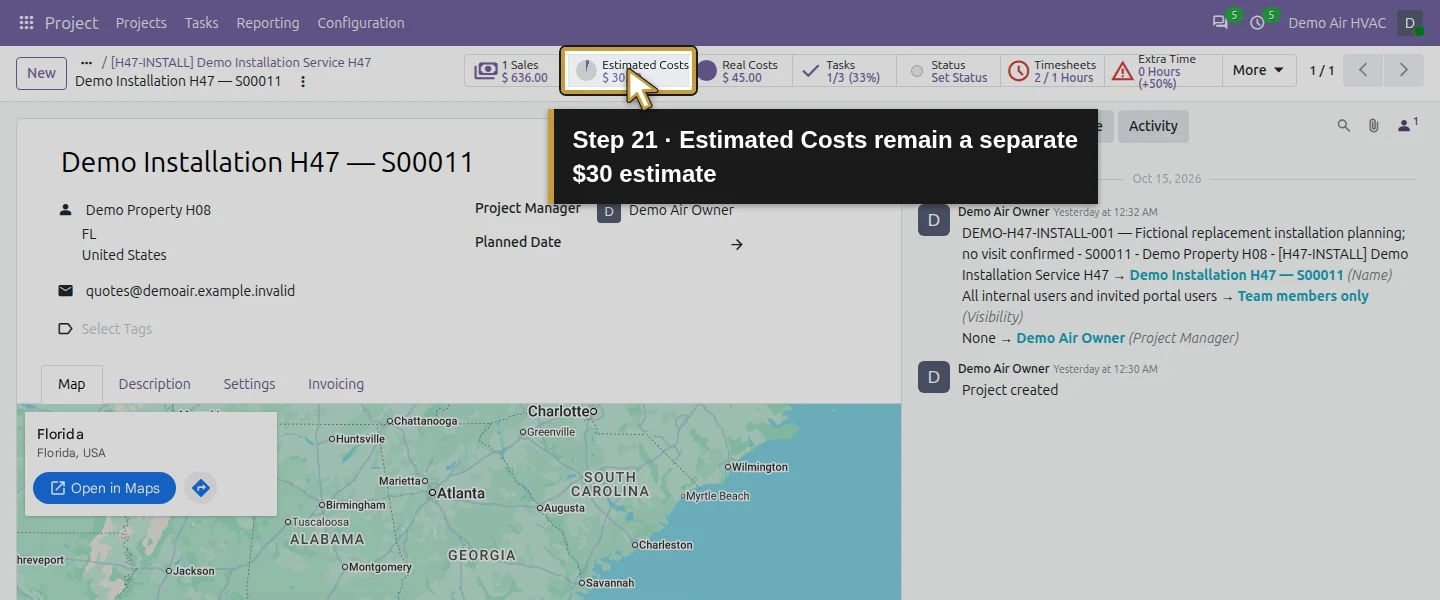Open the Extra Time warning stat
1440x600 pixels.
pyautogui.click(x=1163, y=71)
